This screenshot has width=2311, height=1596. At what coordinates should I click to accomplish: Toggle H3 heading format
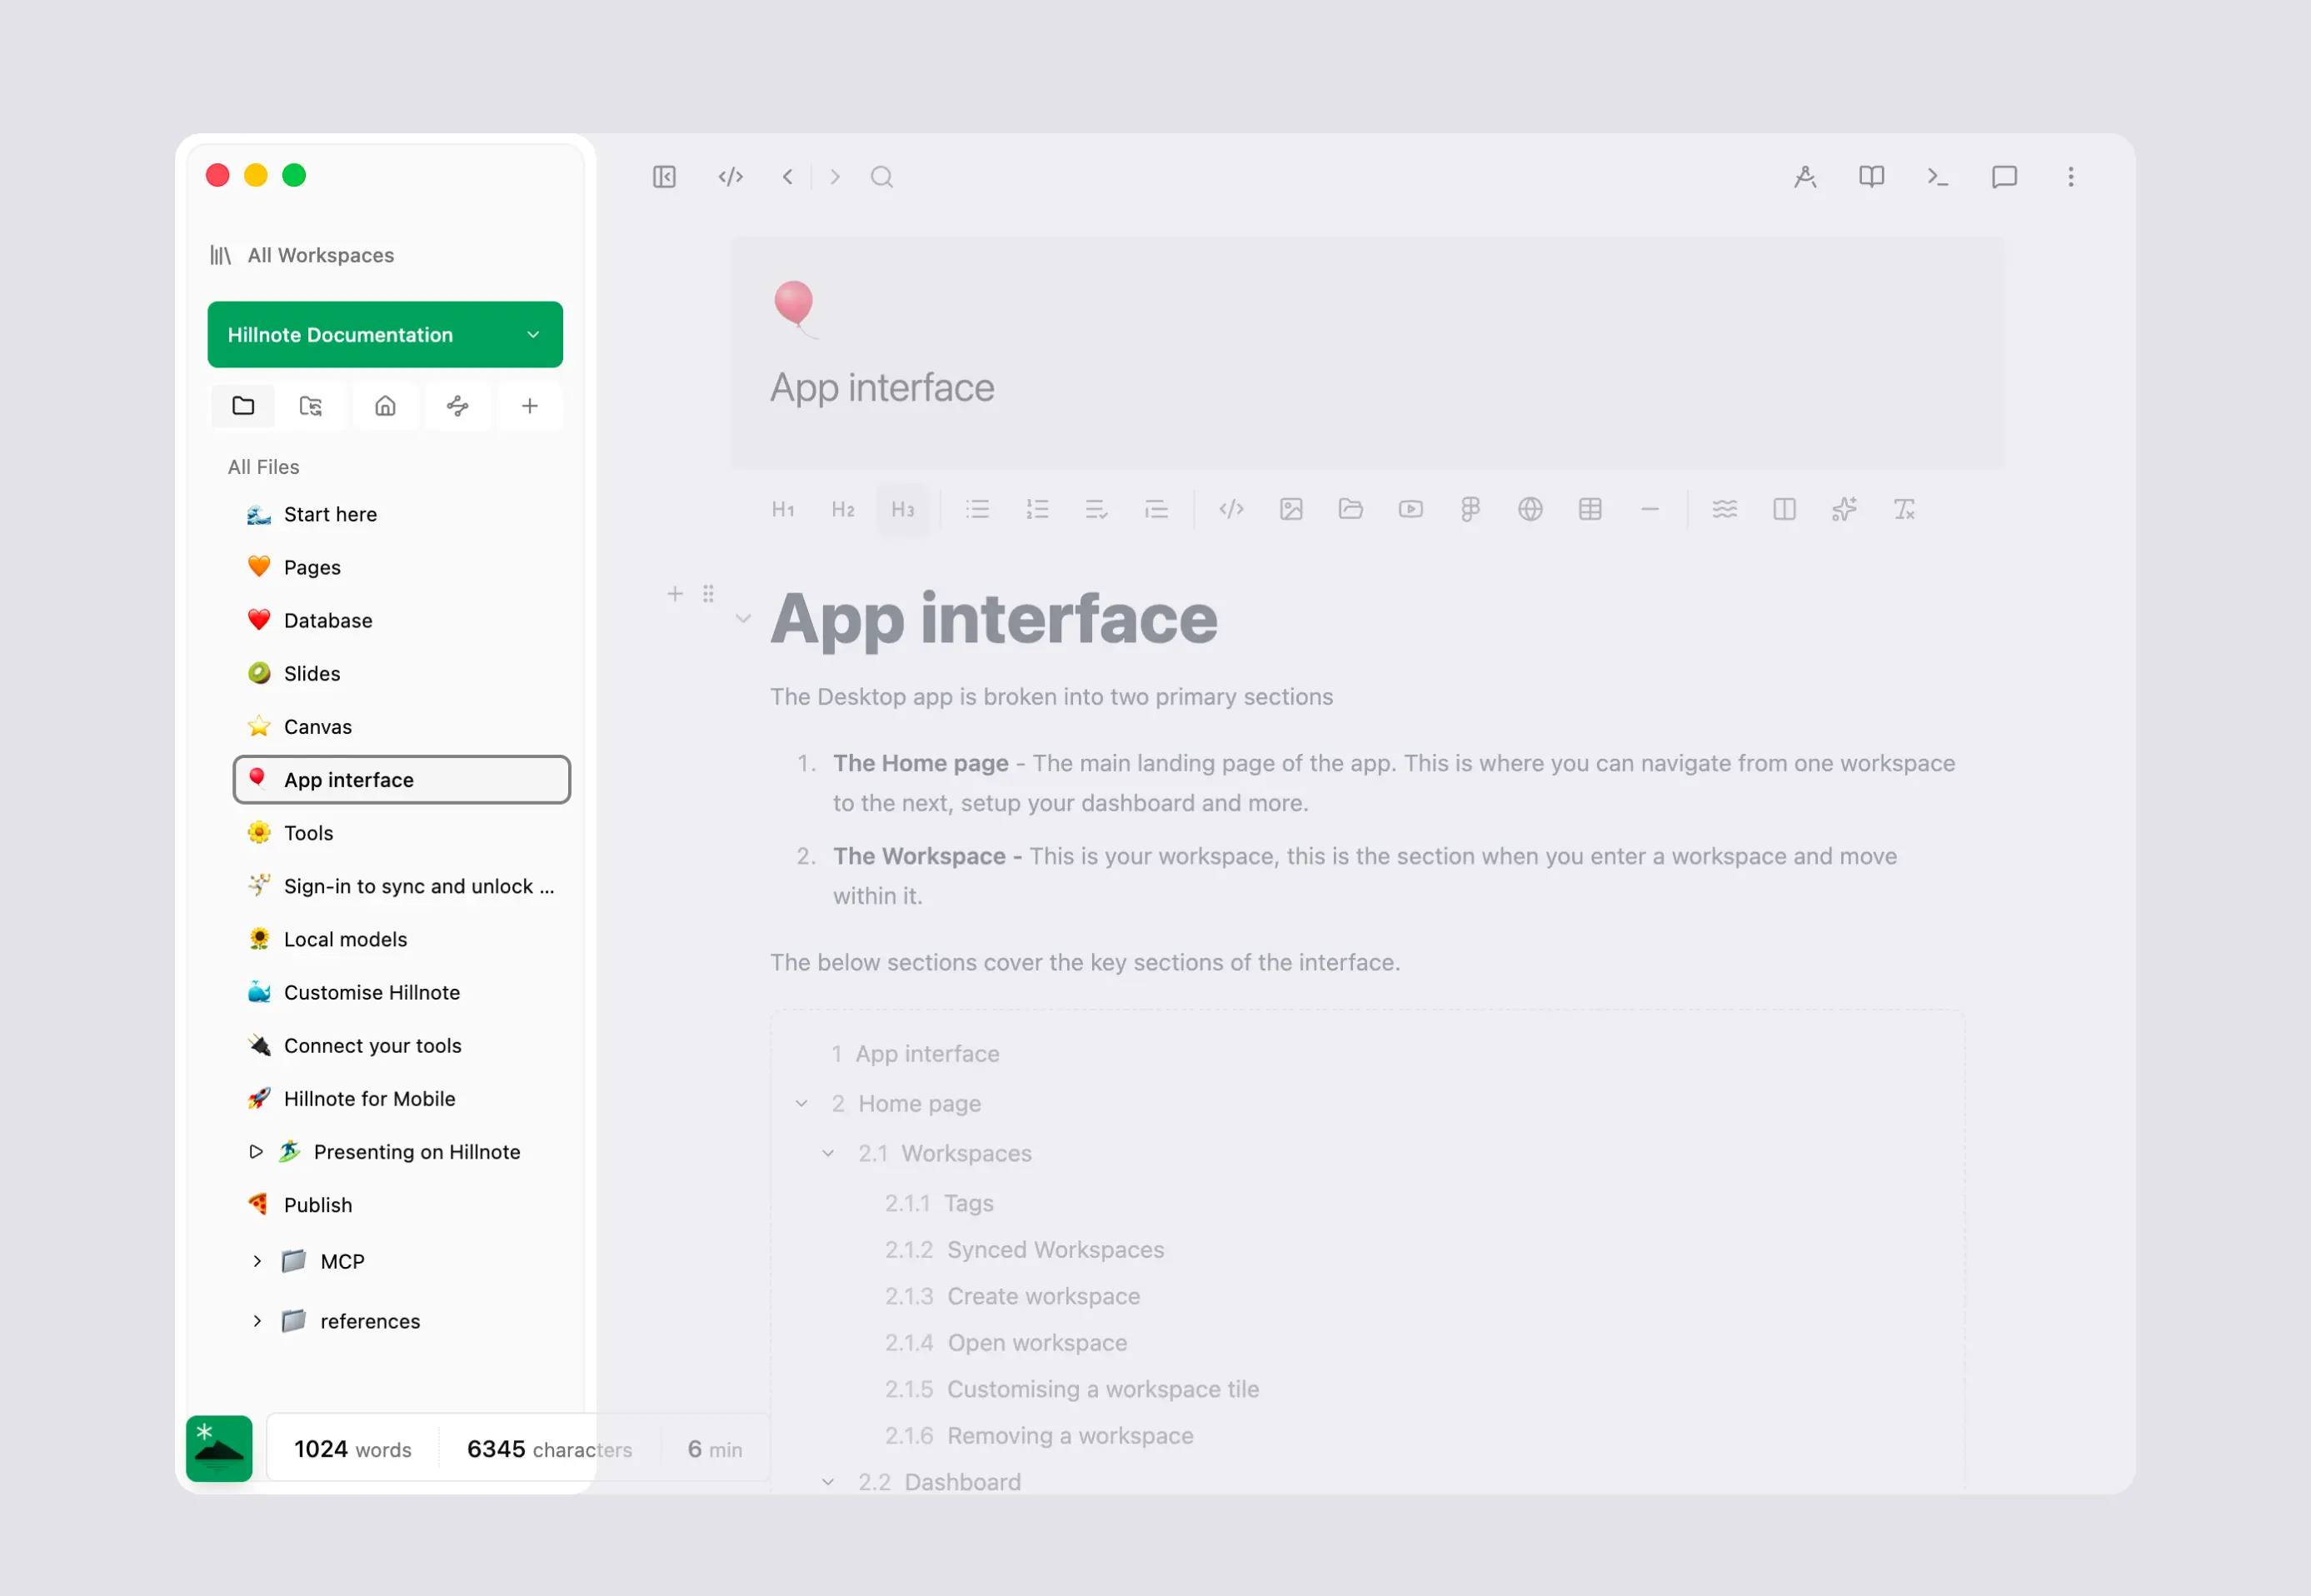(902, 509)
